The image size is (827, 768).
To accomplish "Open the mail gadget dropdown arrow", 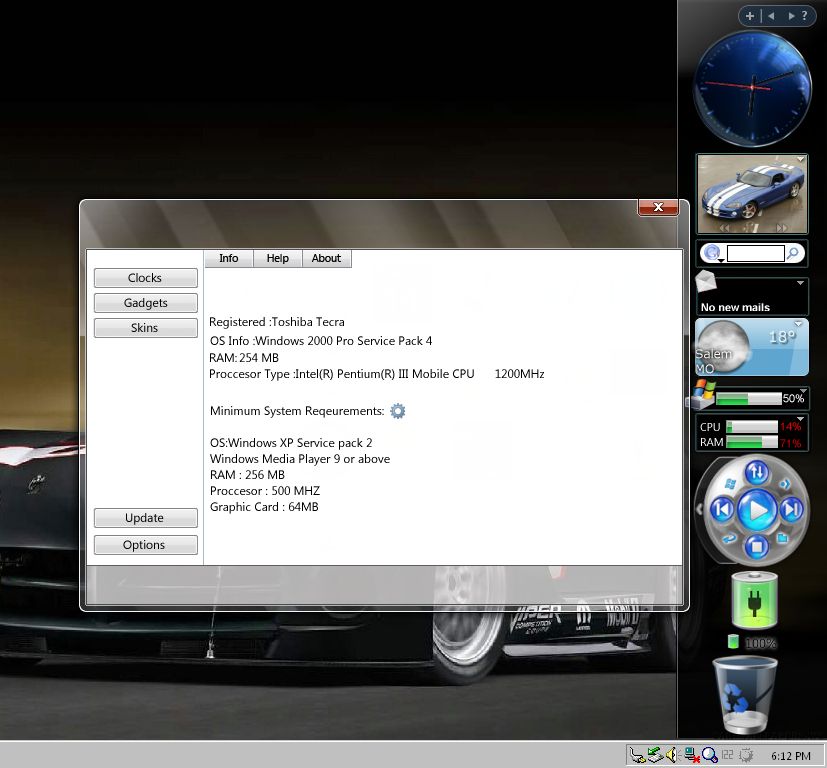I will click(x=800, y=283).
